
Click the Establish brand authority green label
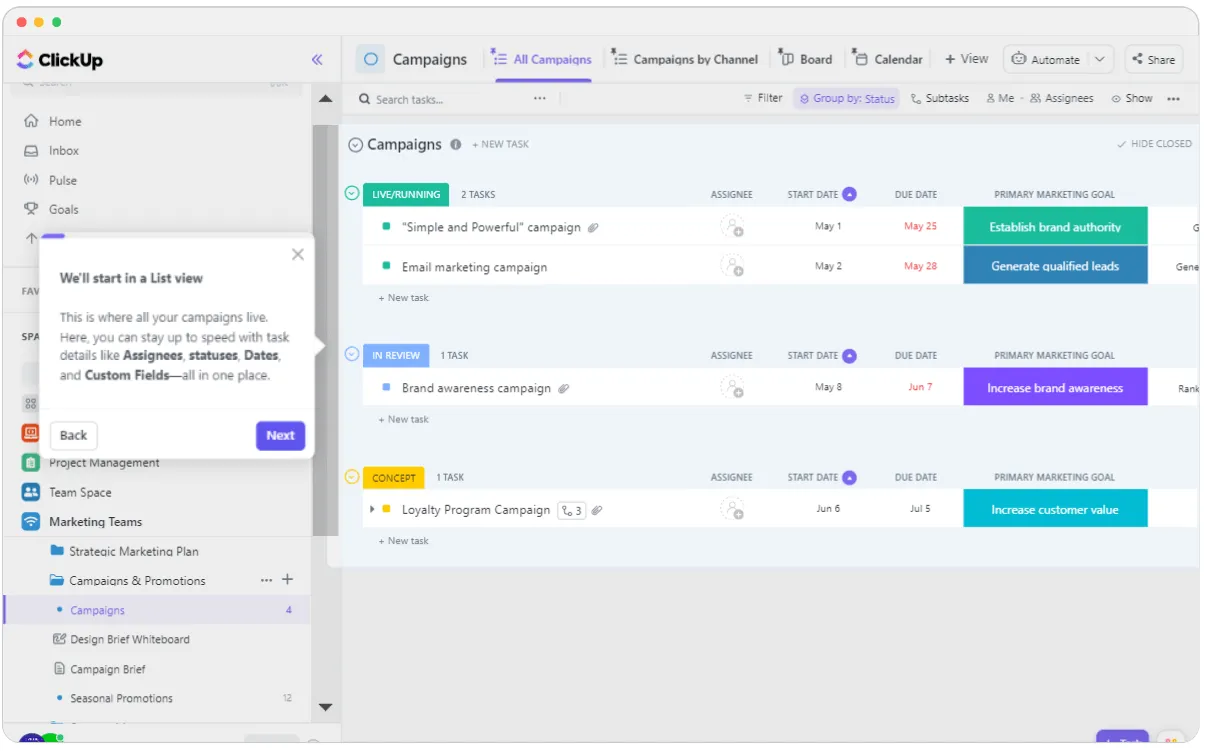[1055, 227]
